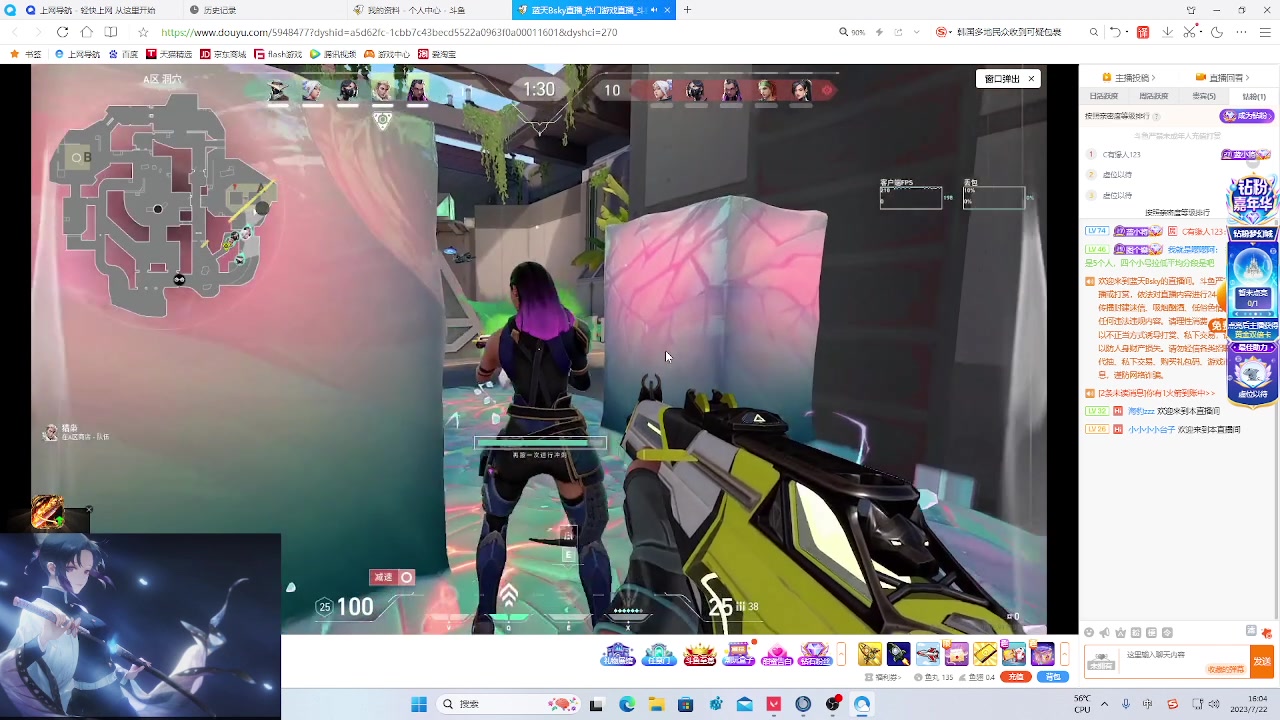
Task: Expand activities list arrow after 钻石粉丝
Action: tap(841, 655)
